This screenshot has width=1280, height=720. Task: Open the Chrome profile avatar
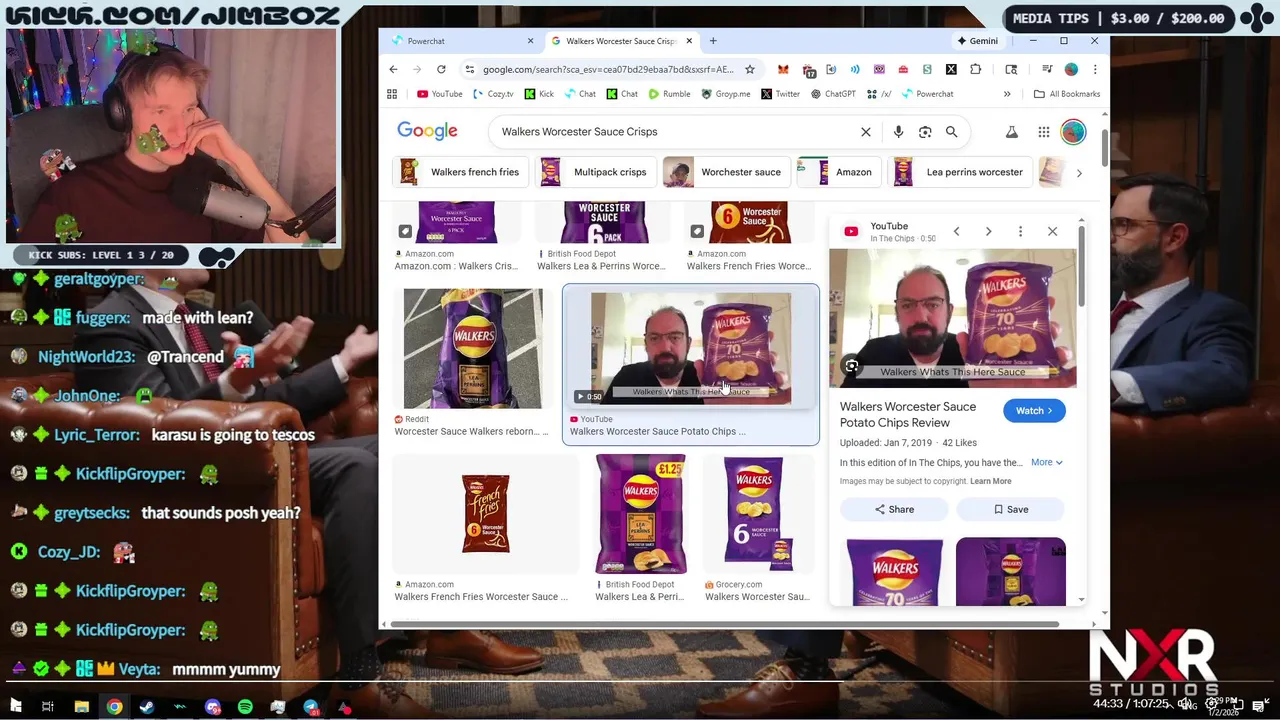(x=1071, y=69)
